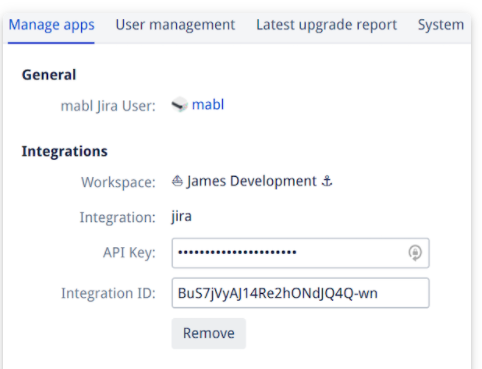Click the mabl user avatar icon

[180, 105]
